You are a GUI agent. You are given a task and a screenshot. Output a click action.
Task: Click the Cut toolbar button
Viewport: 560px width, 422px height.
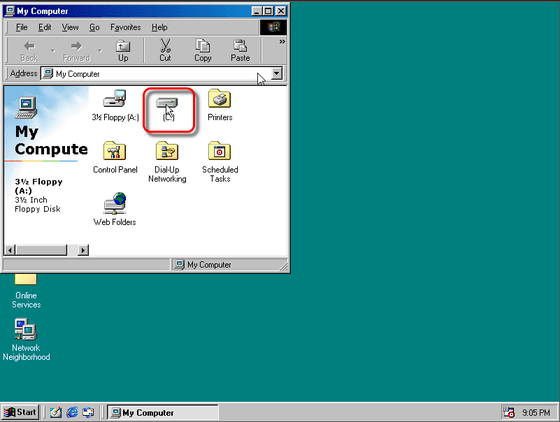(x=165, y=51)
